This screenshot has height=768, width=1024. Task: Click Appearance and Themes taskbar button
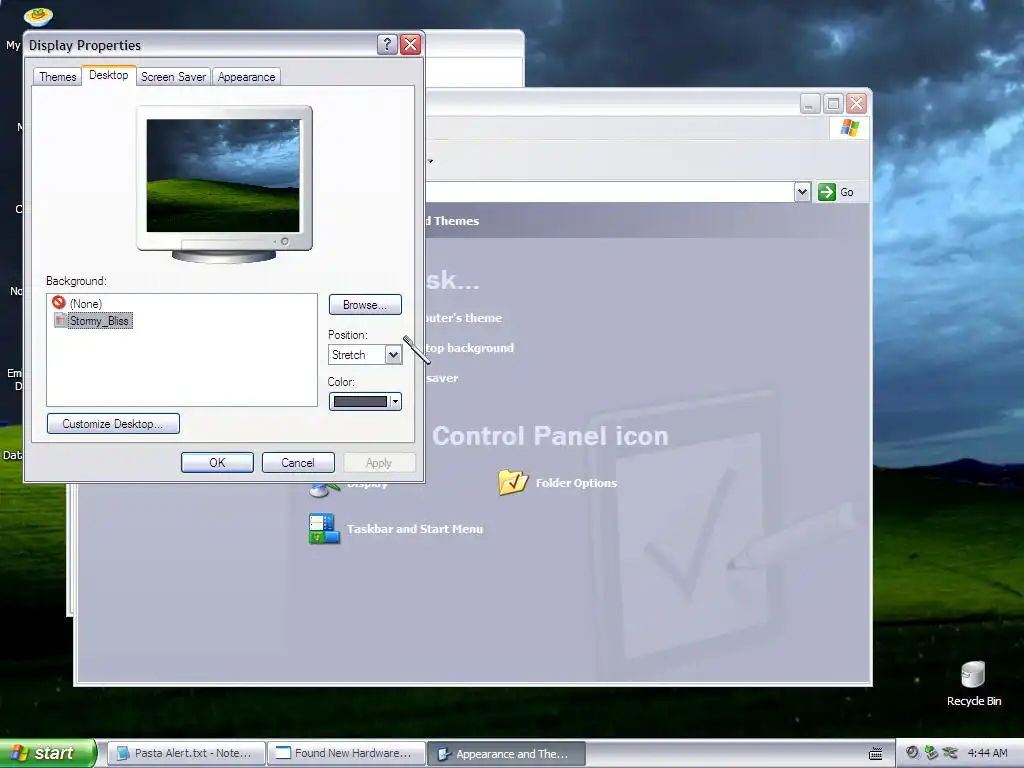506,754
